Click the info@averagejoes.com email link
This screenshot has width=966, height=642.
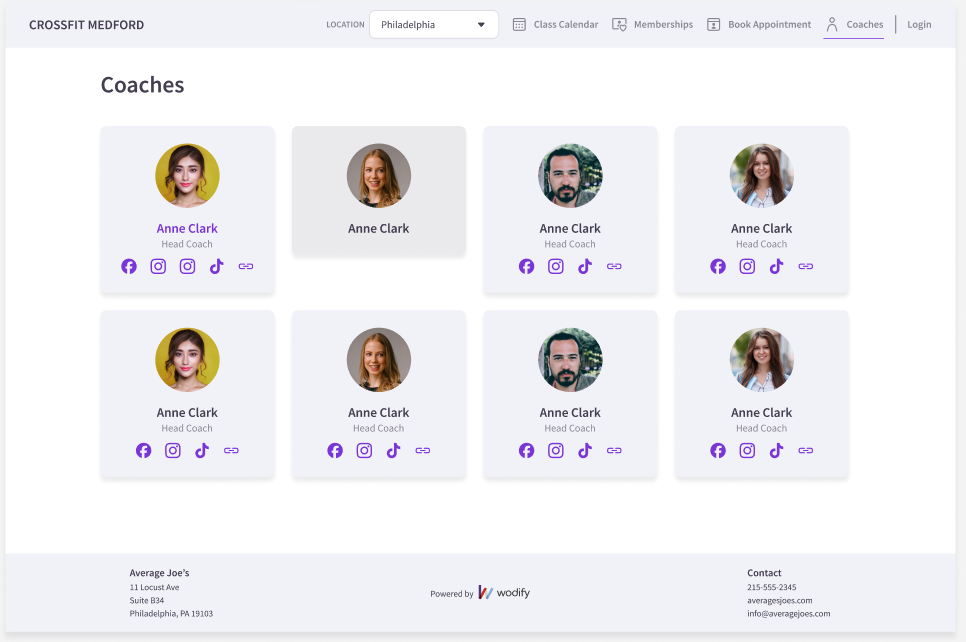point(789,614)
